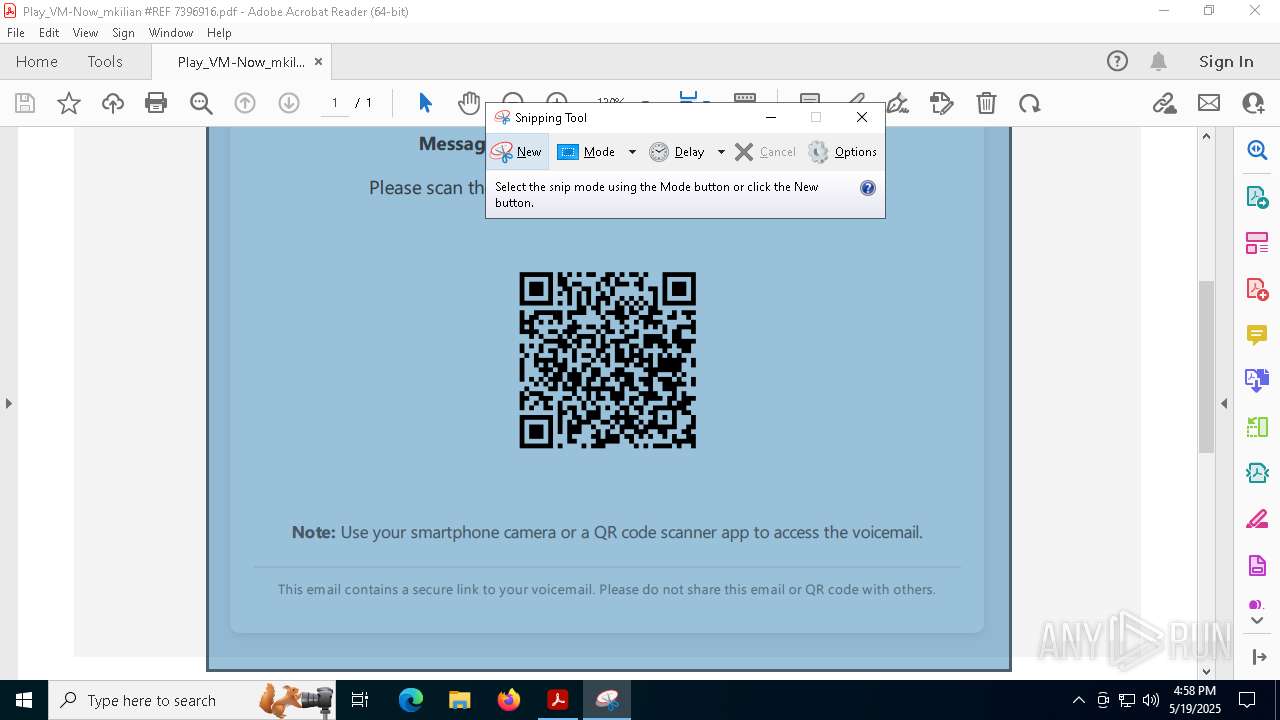Show hidden system tray icons
1280x720 pixels.
point(1079,700)
